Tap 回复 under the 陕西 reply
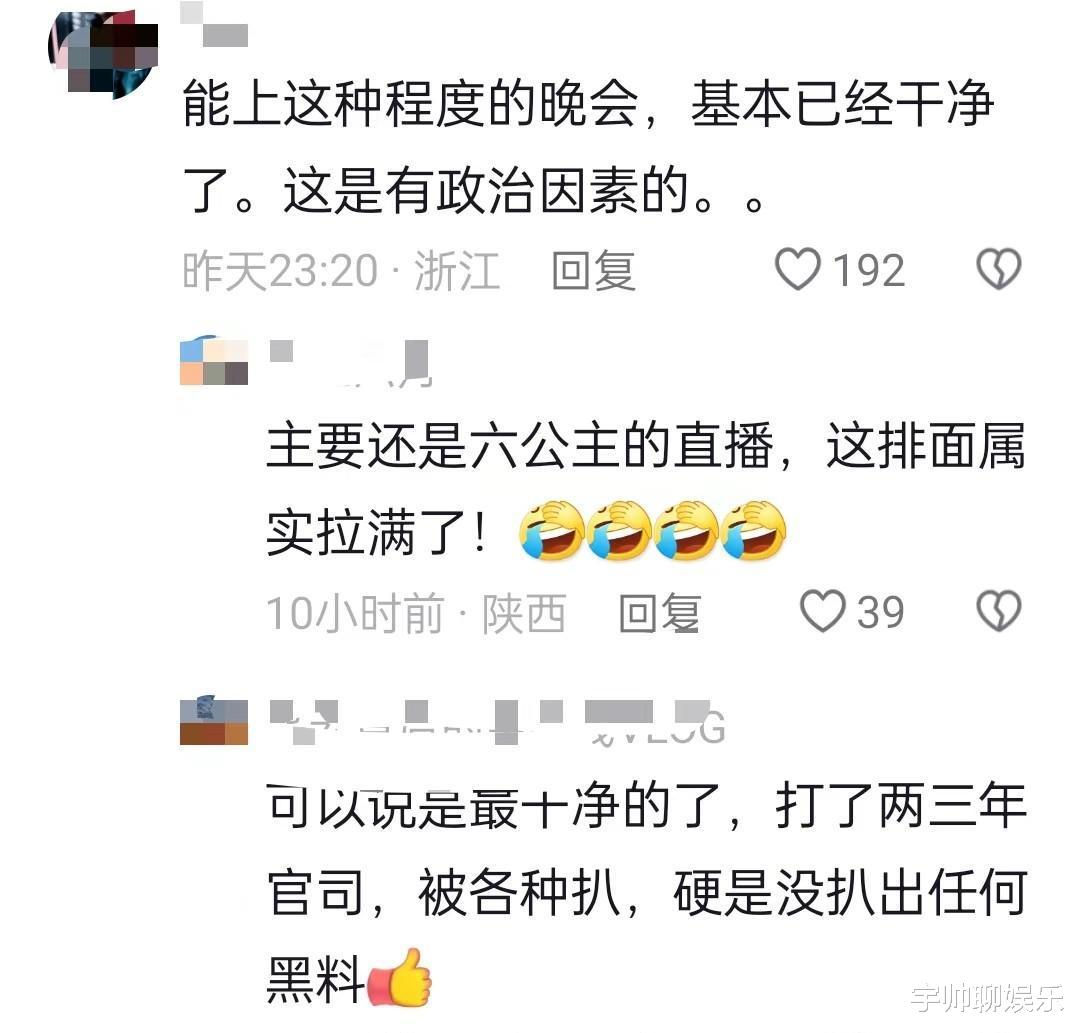The image size is (1080, 1033). [x=659, y=612]
